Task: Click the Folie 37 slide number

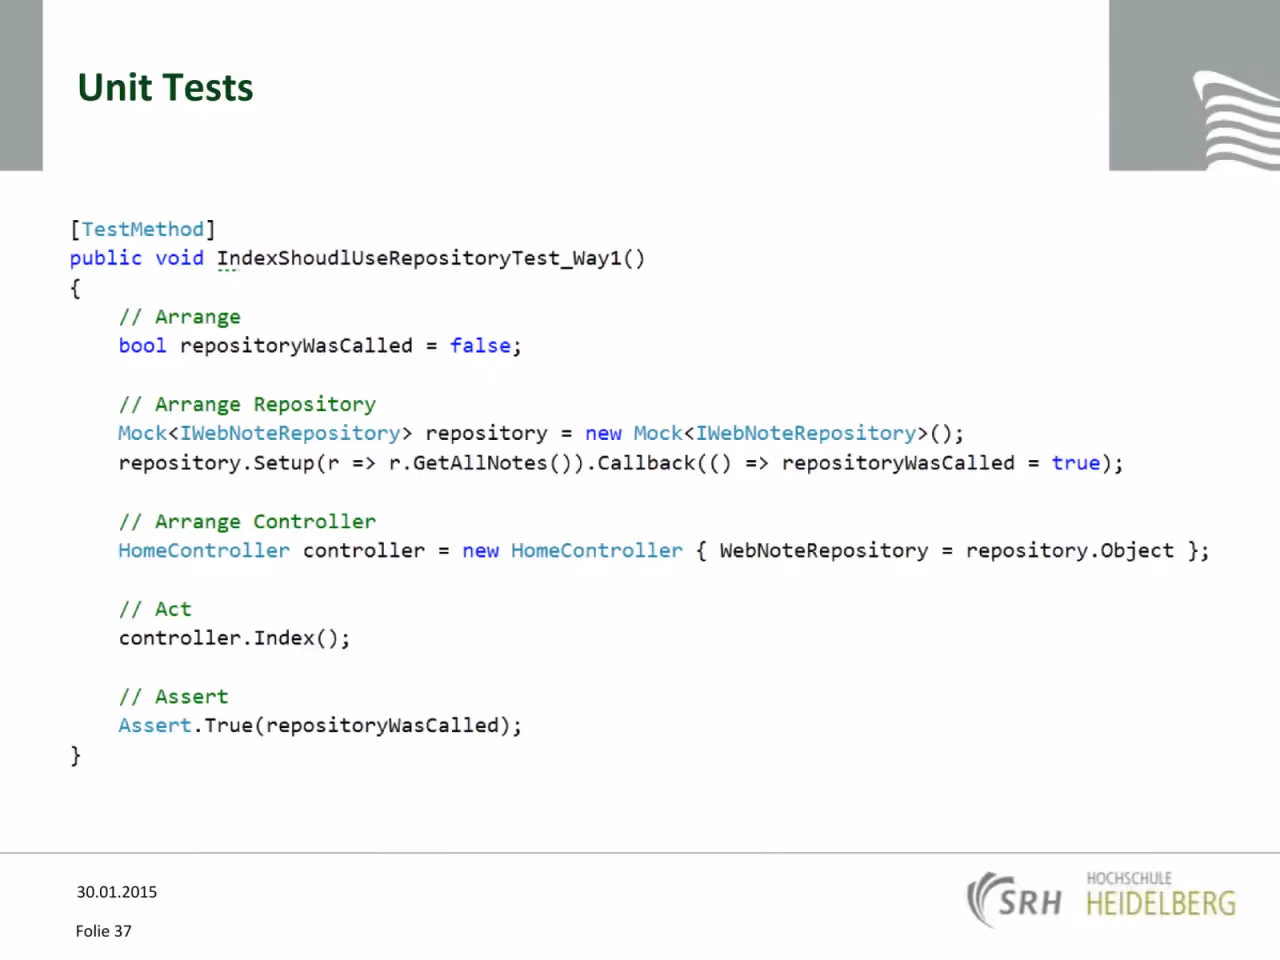Action: (x=104, y=931)
